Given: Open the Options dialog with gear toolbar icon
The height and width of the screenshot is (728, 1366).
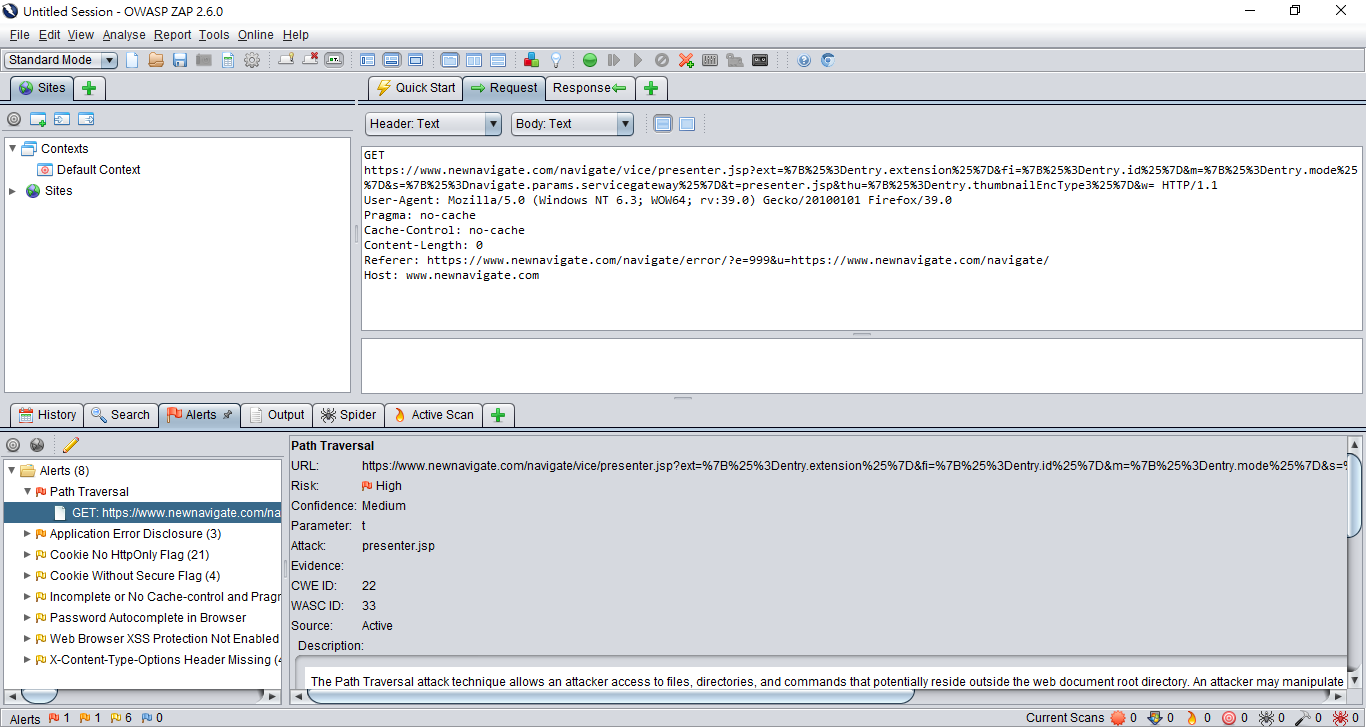Looking at the screenshot, I should point(252,60).
